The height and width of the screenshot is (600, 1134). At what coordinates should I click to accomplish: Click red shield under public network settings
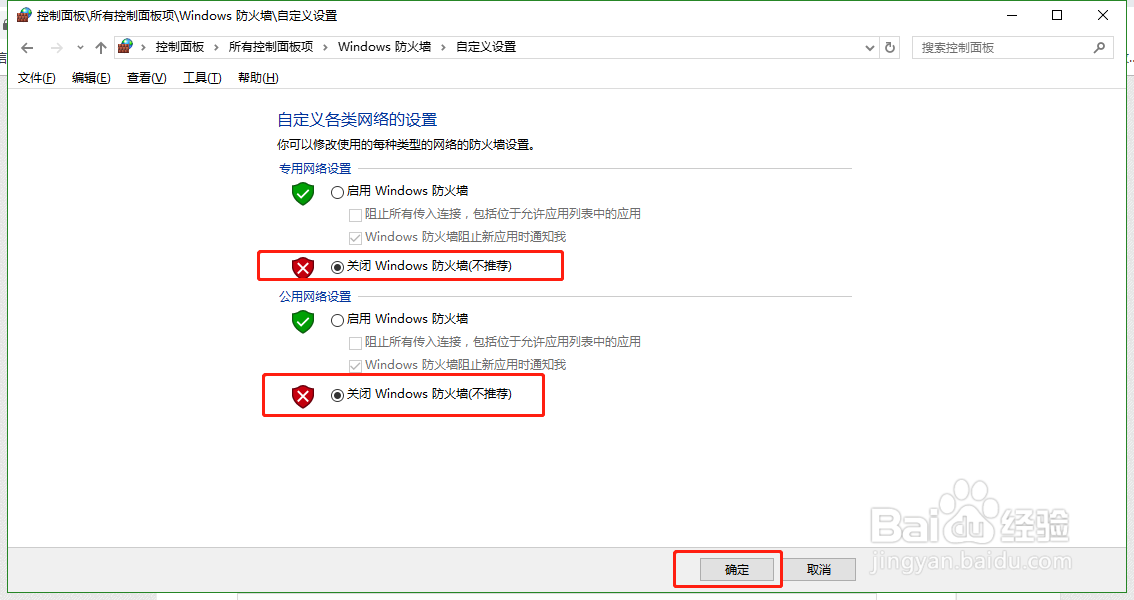(303, 396)
